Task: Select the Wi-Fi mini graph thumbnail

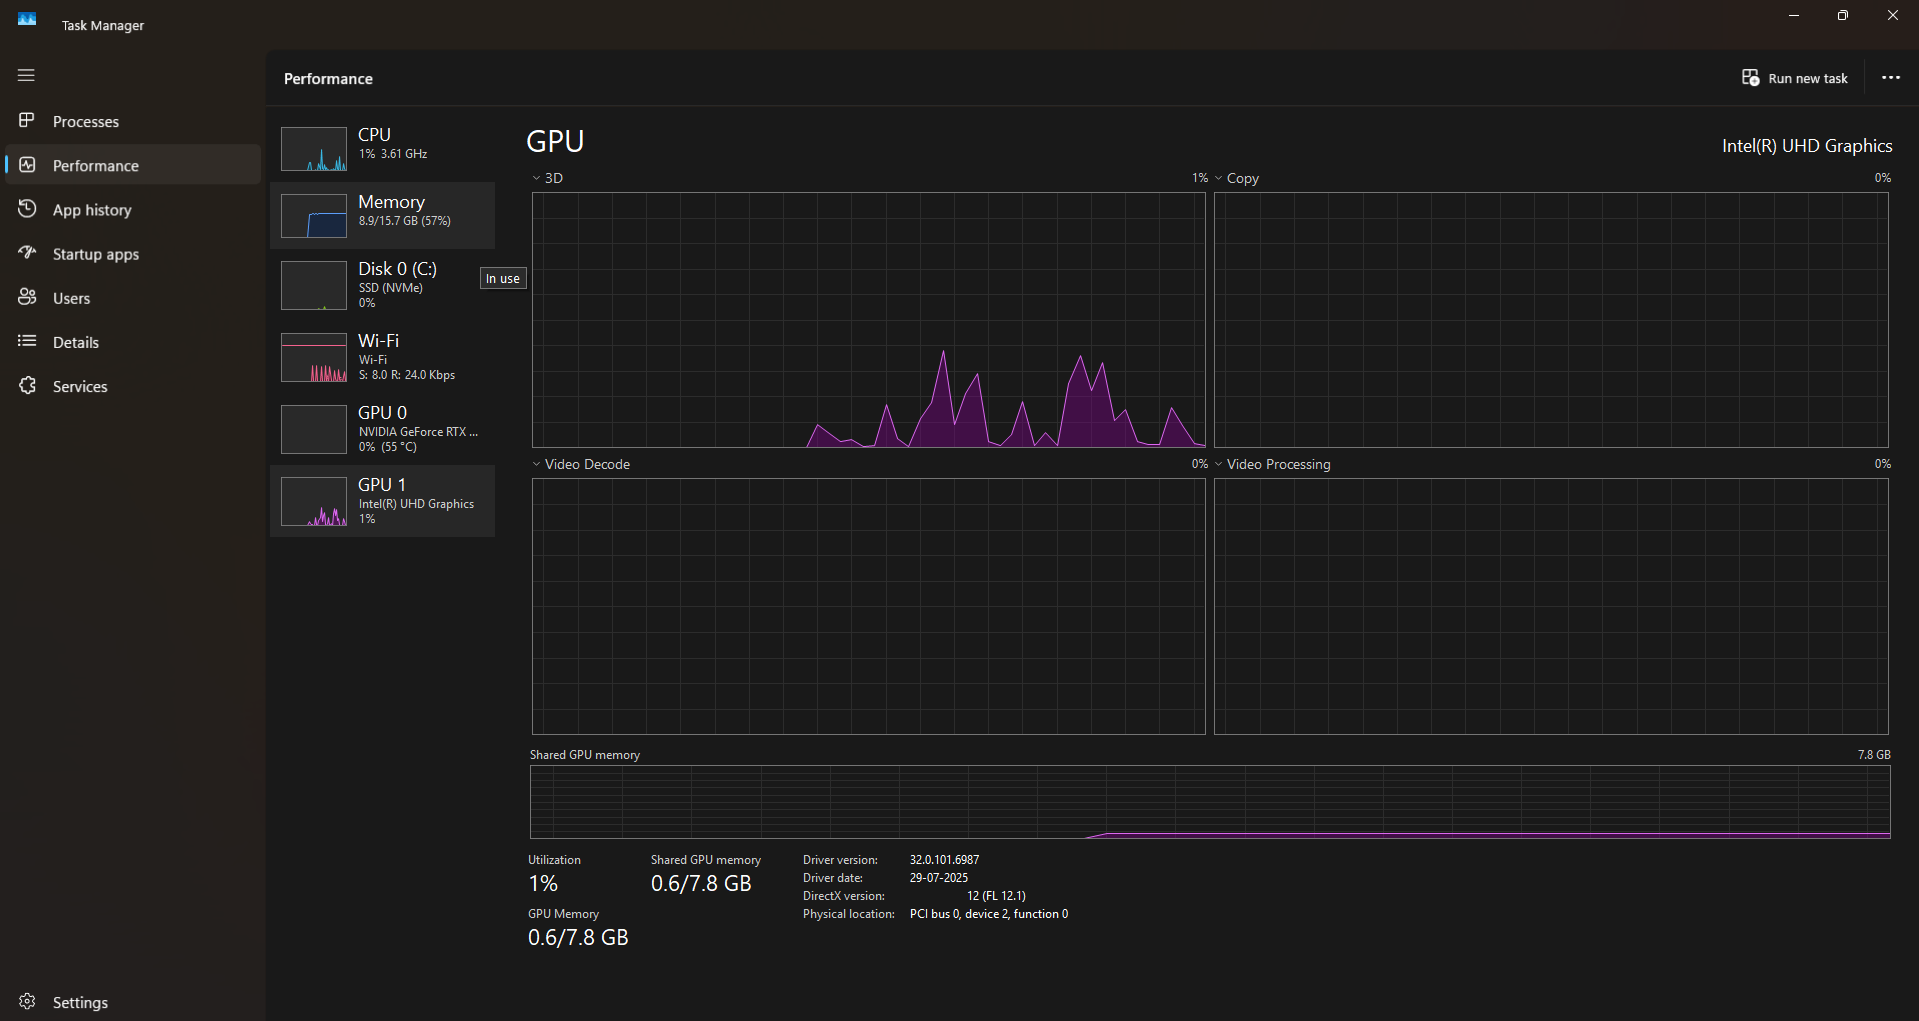Action: click(x=314, y=358)
